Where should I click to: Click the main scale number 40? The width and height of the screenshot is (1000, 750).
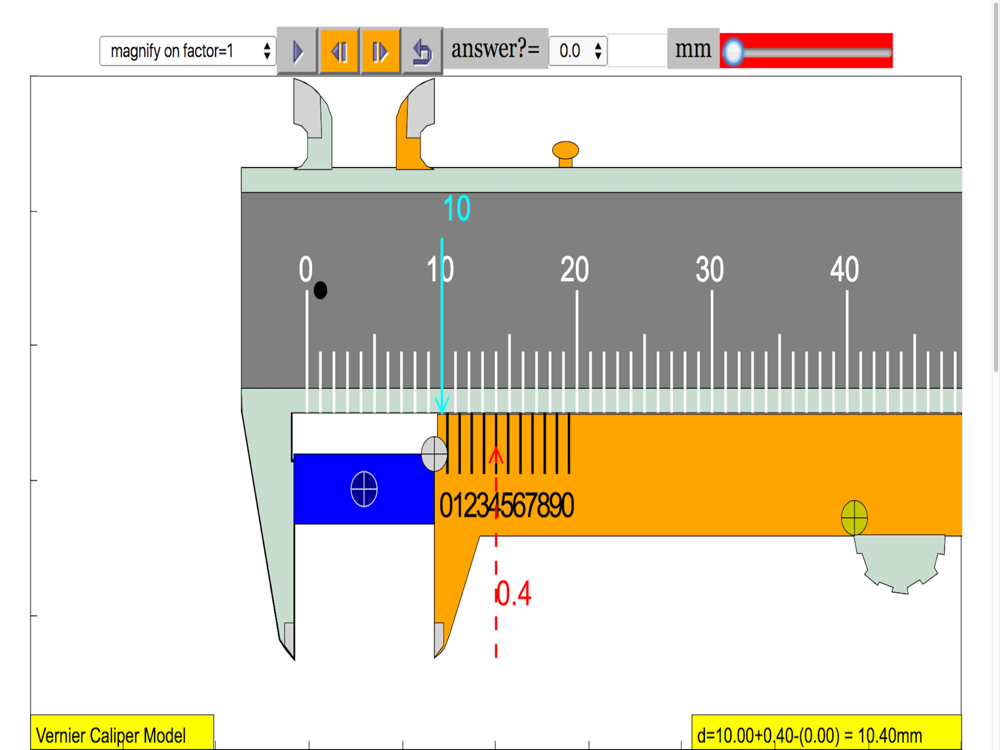click(x=844, y=270)
